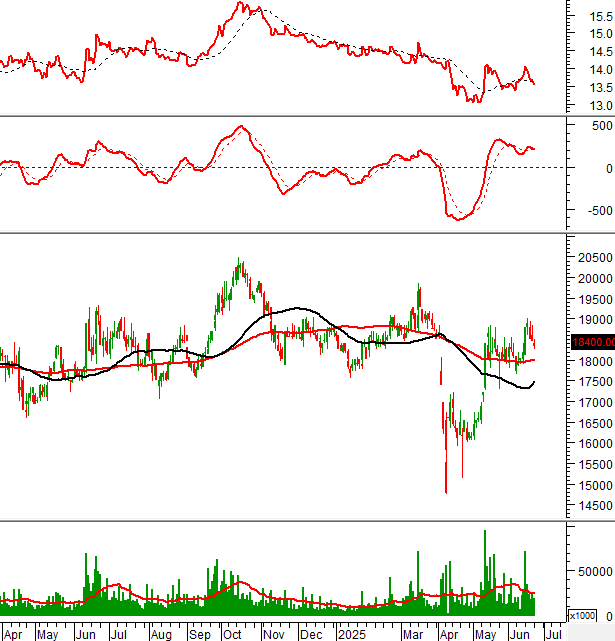Click the 500 oscillator axis value
Screen dimensions: 615x641
[602, 126]
